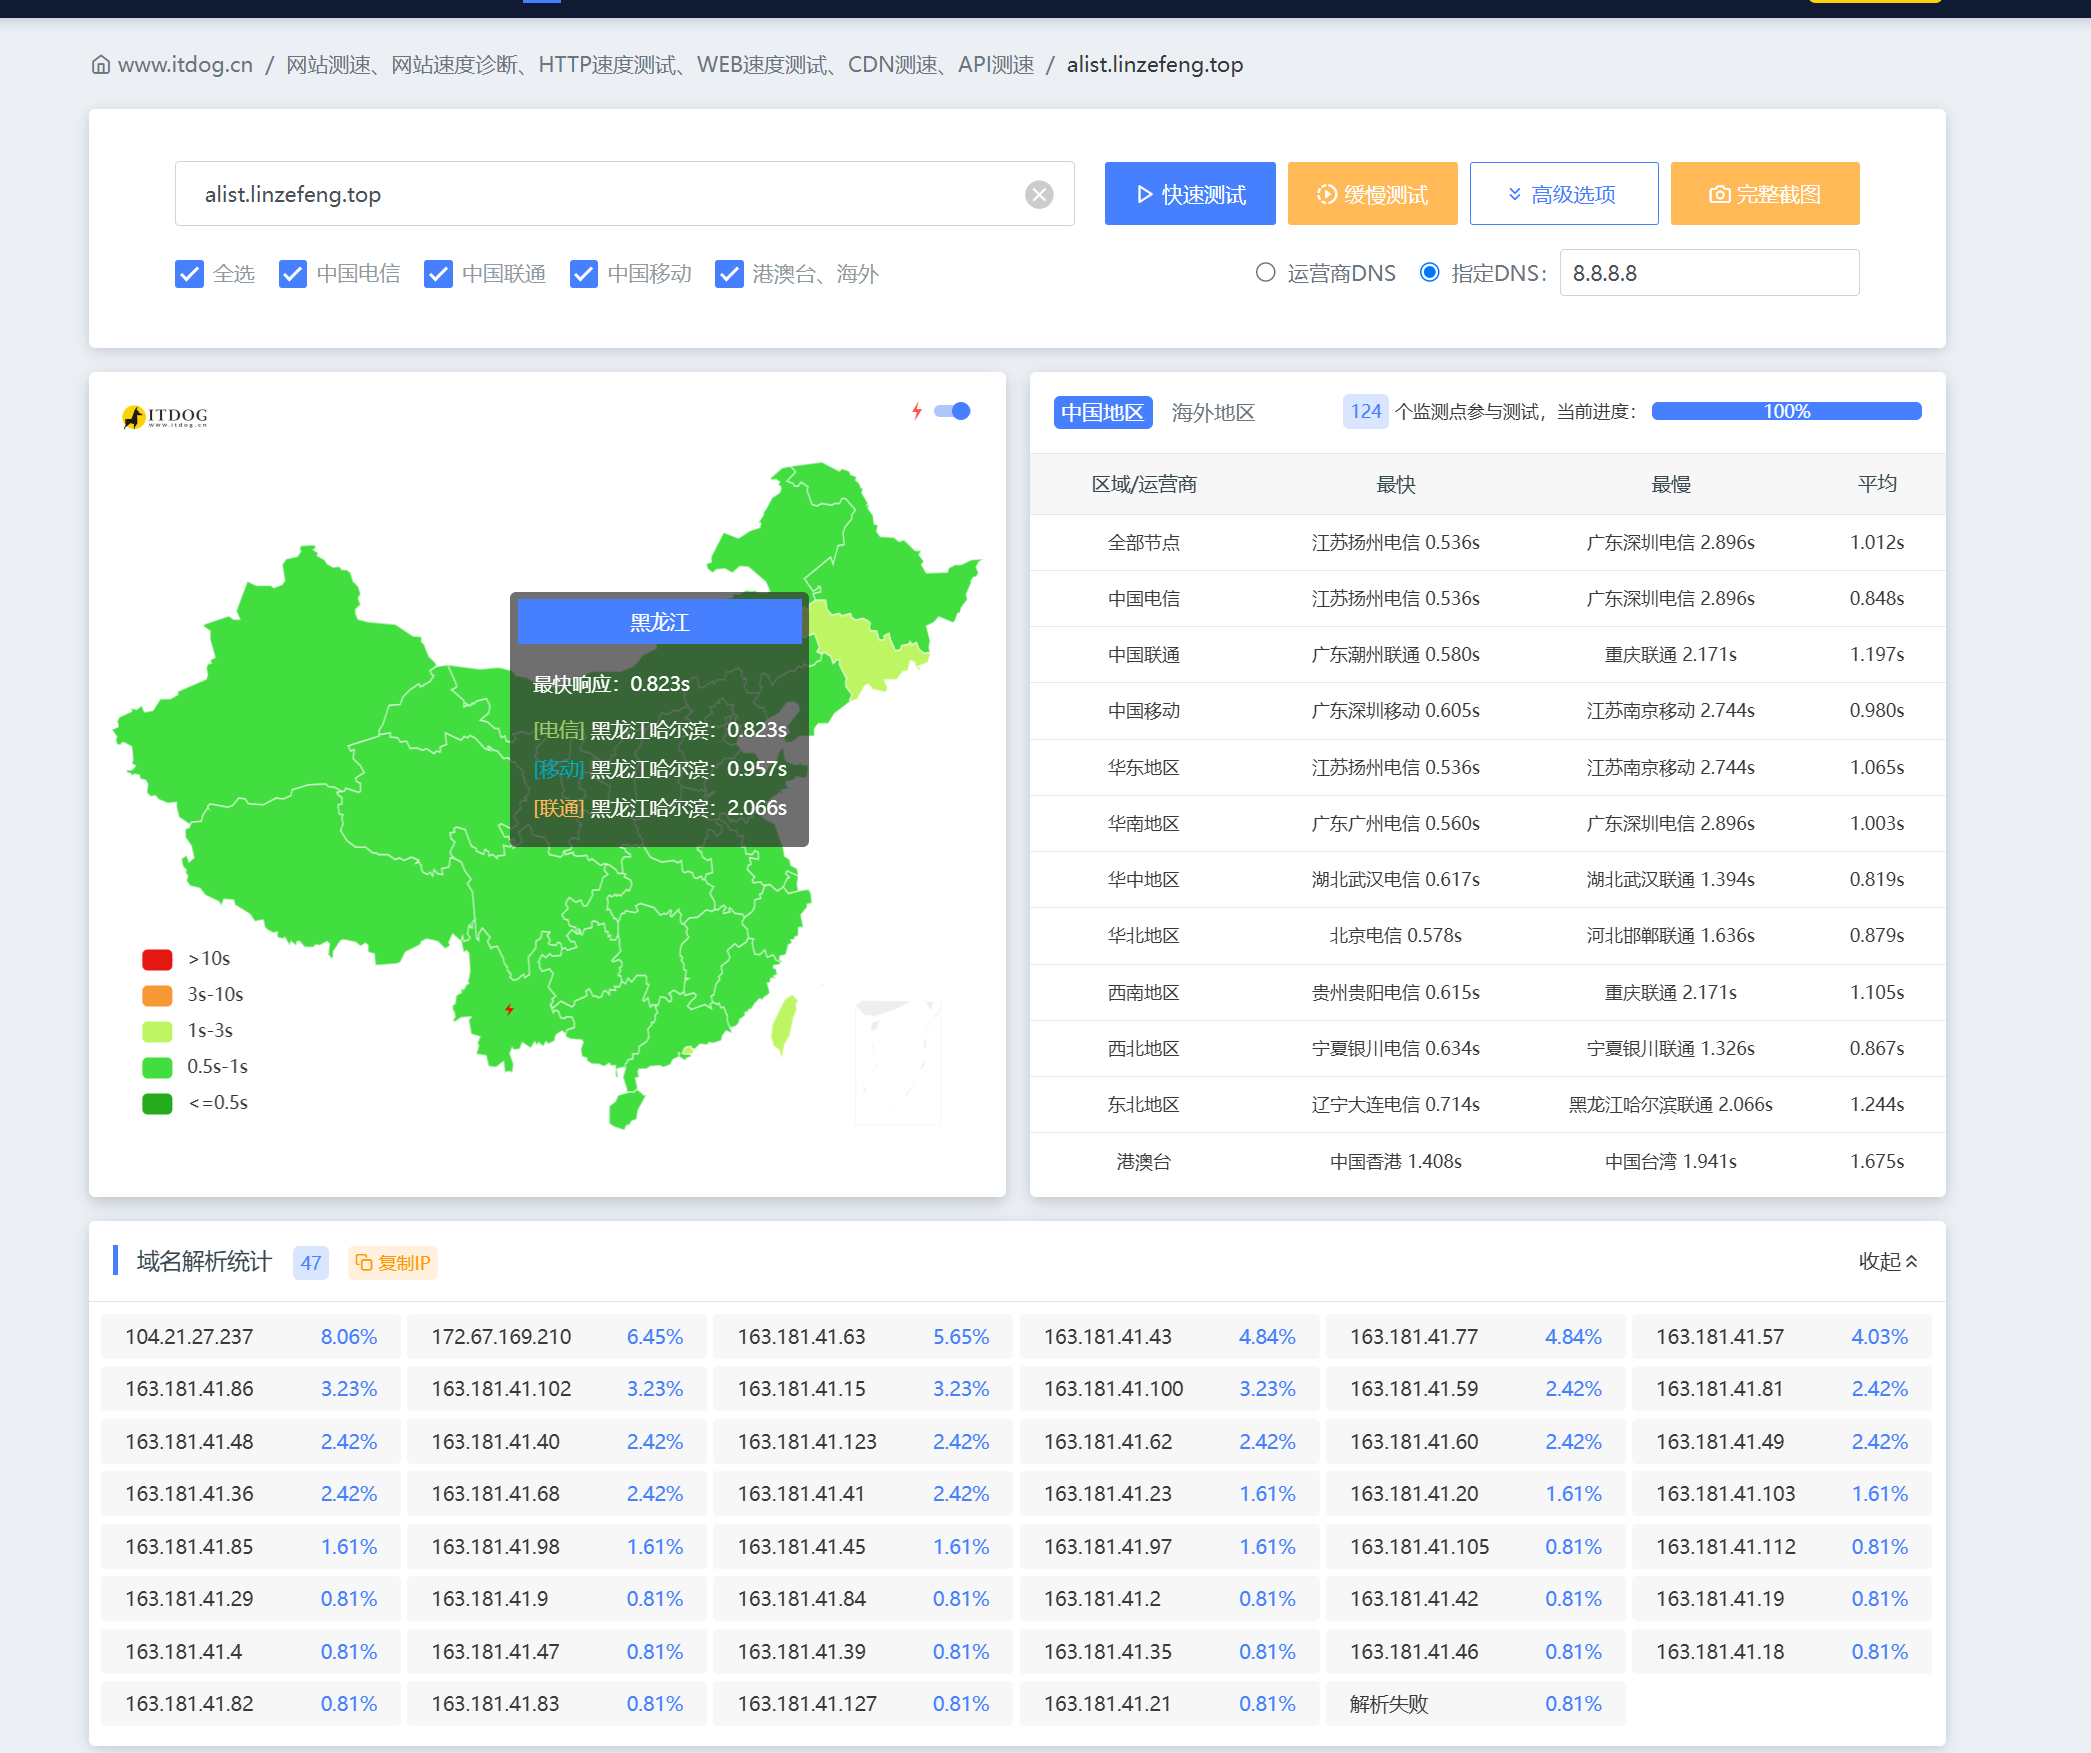Click the red lightning marker on the map
The width and height of the screenshot is (2091, 1753).
509,1009
